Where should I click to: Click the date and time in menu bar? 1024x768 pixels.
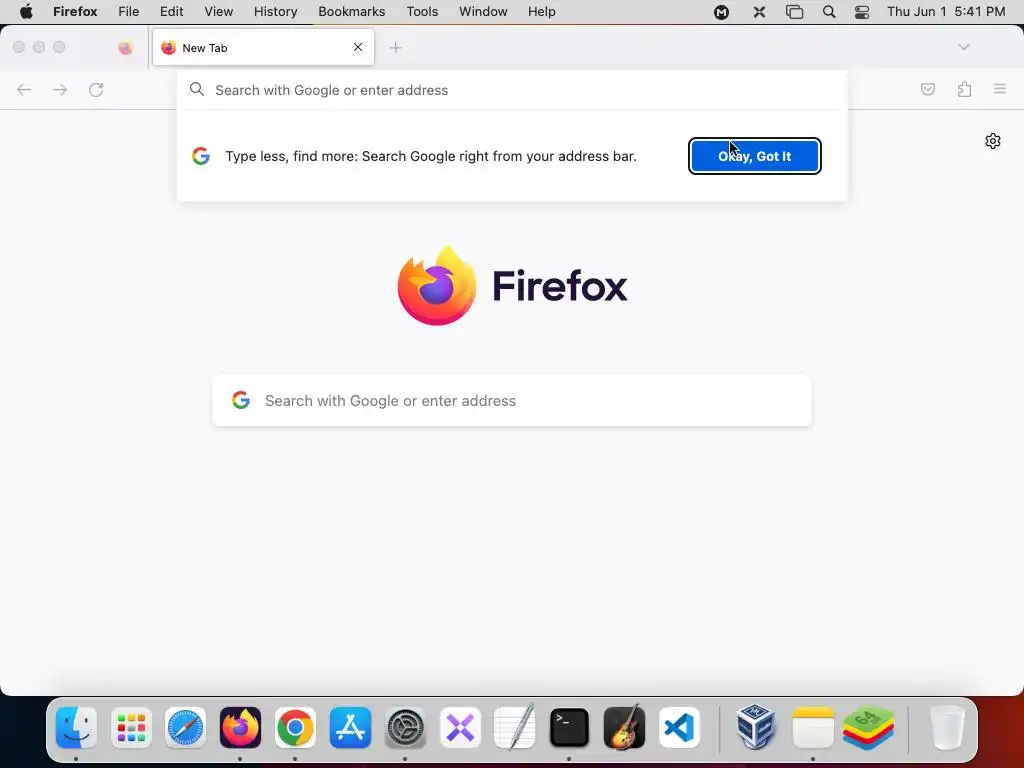tap(946, 12)
